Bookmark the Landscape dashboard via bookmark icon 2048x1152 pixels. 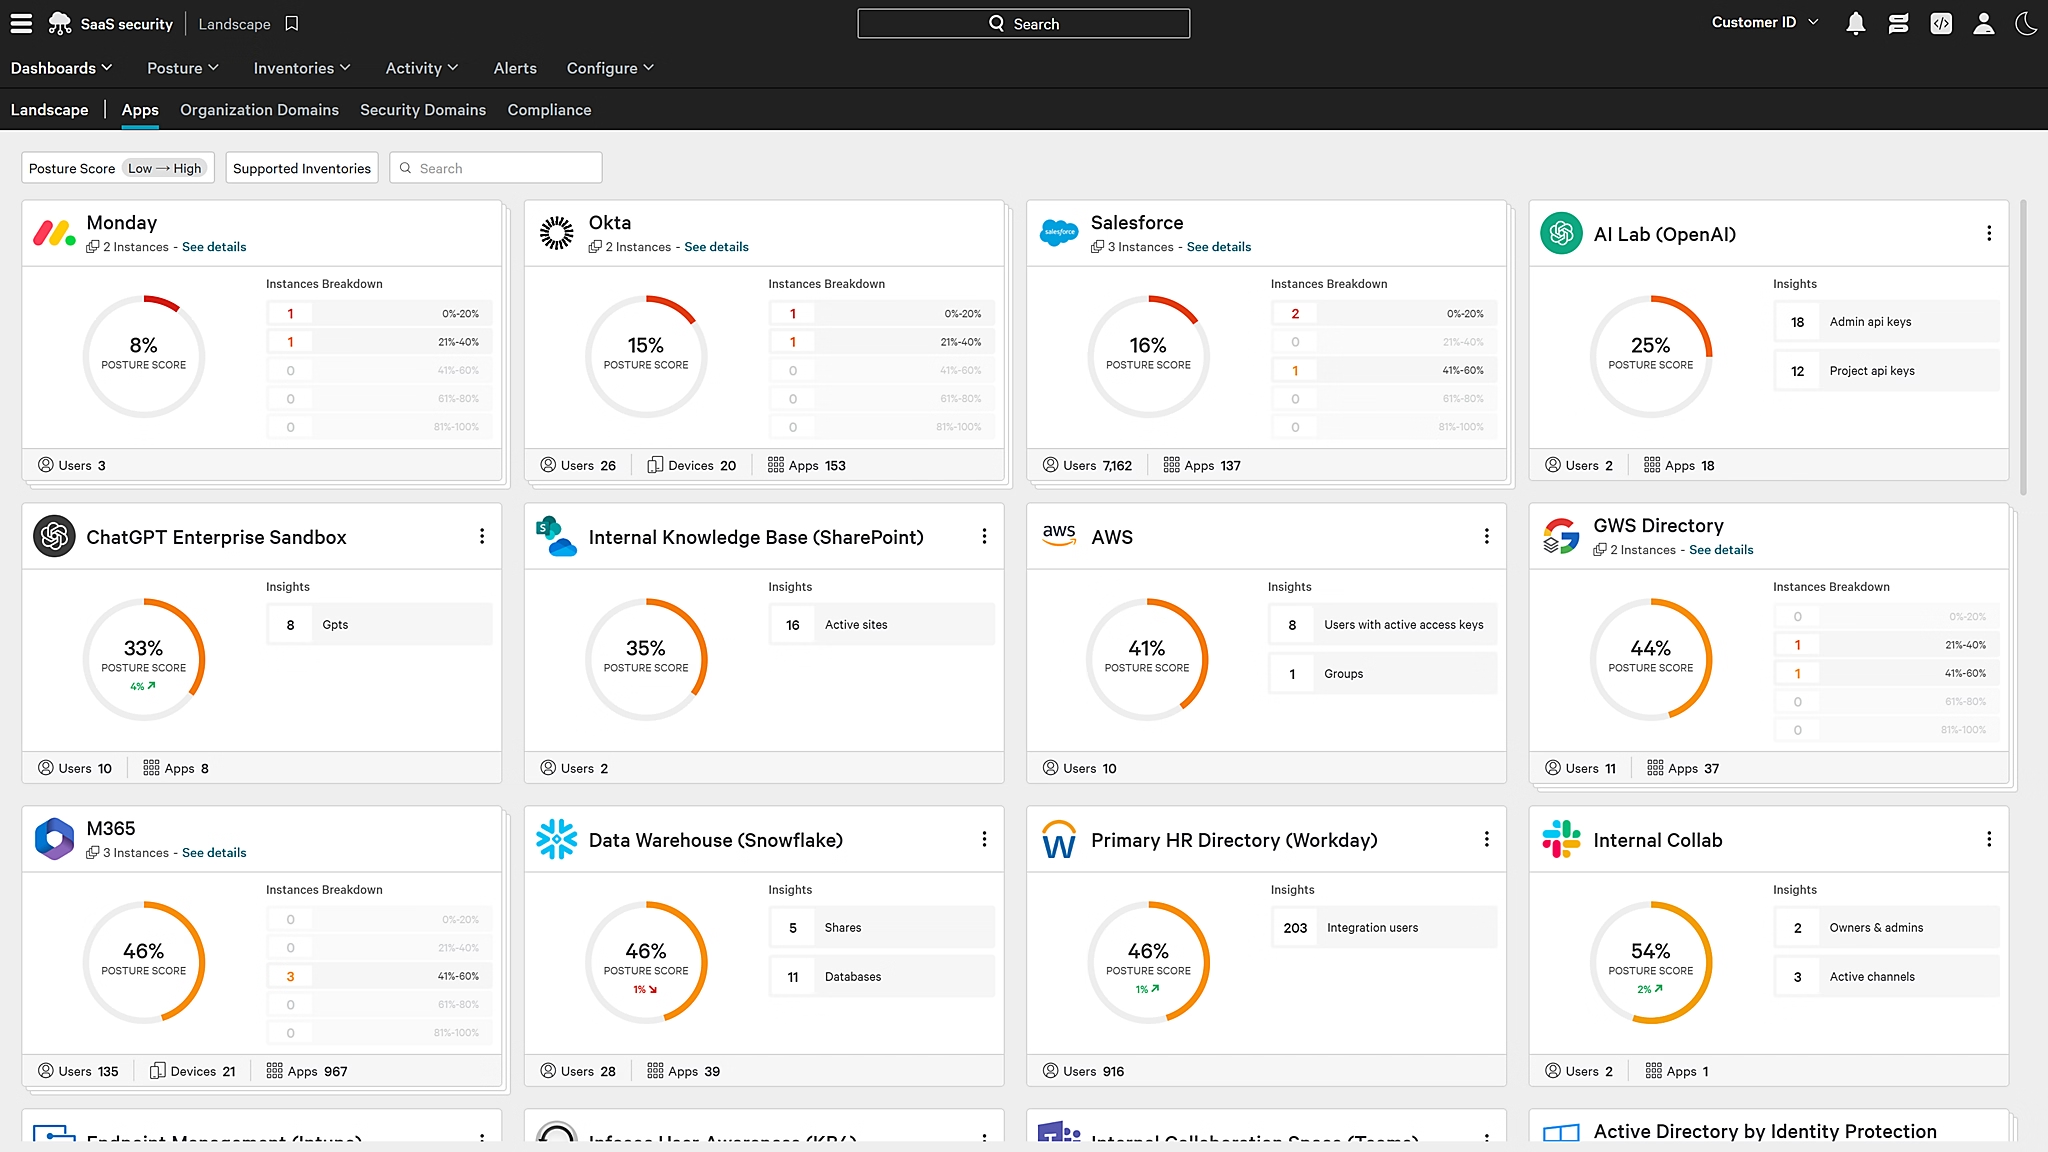[290, 23]
